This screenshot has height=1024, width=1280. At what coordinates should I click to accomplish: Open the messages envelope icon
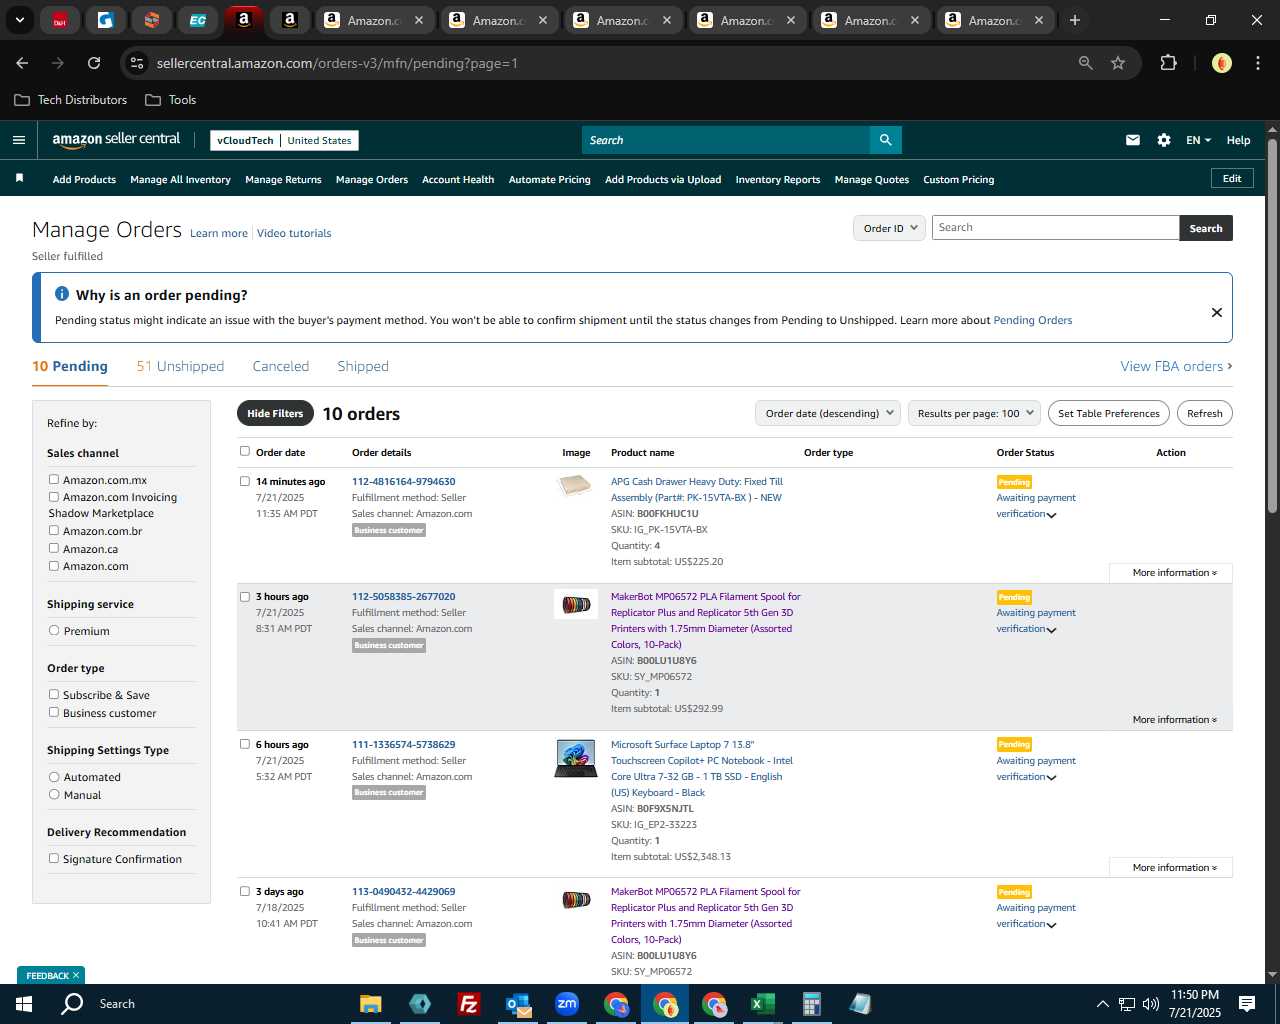[x=1132, y=140]
